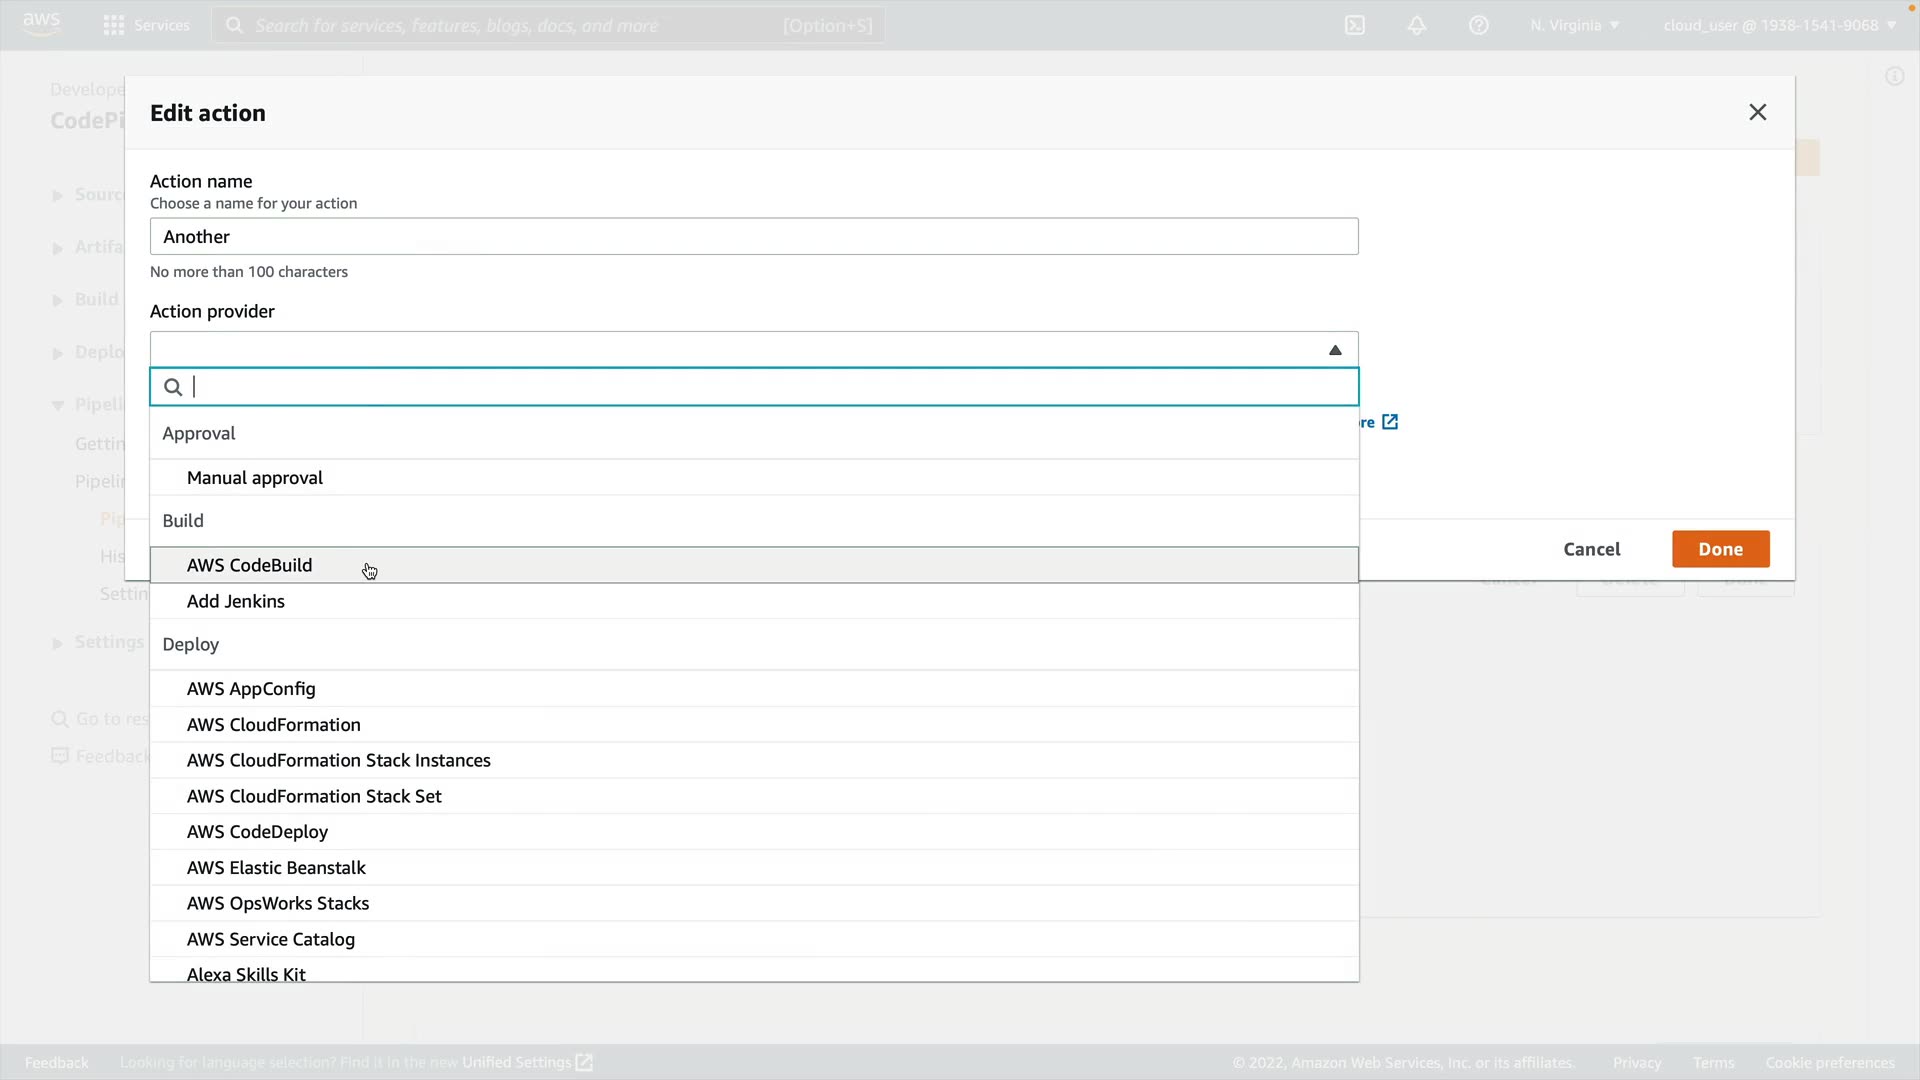The image size is (1920, 1080).
Task: Click the Action name text field
Action: click(x=754, y=237)
